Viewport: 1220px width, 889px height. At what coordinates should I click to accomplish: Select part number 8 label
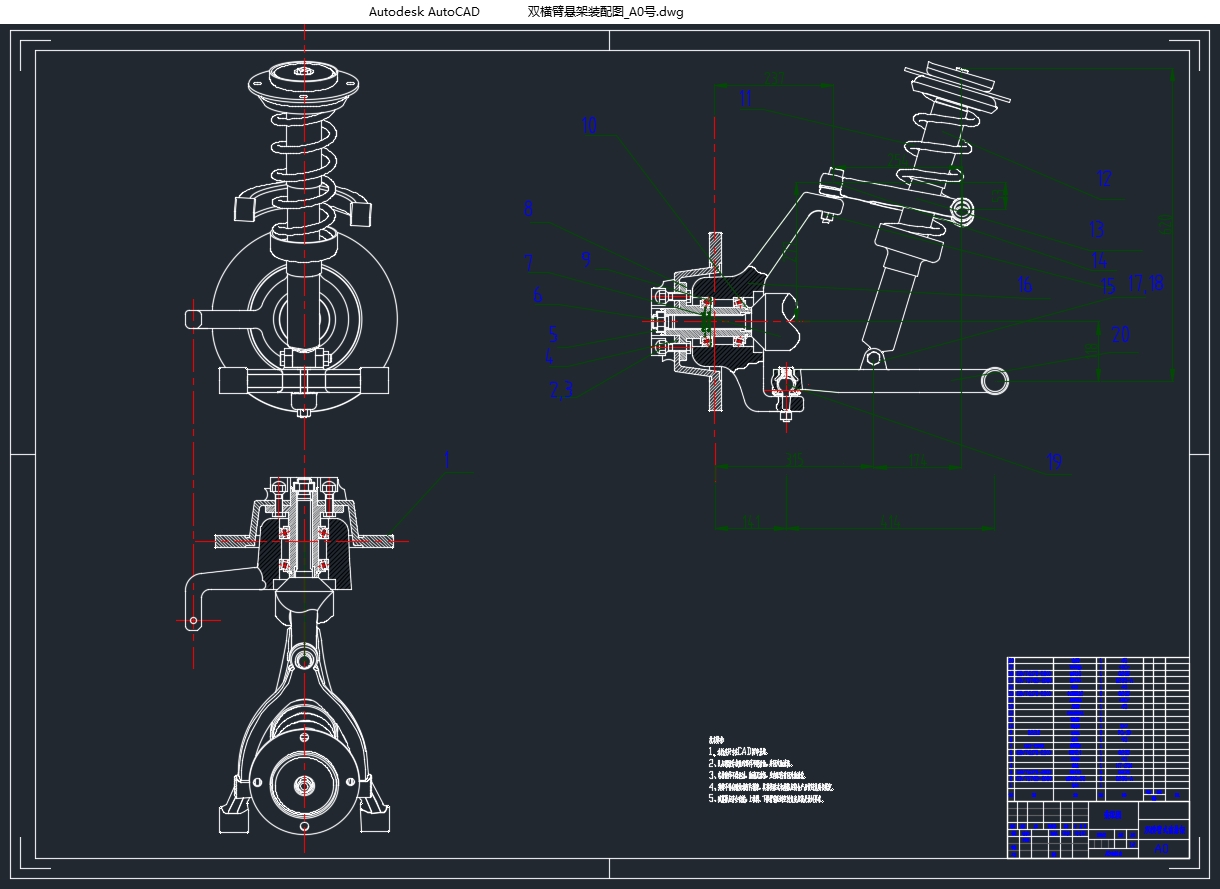[x=528, y=210]
